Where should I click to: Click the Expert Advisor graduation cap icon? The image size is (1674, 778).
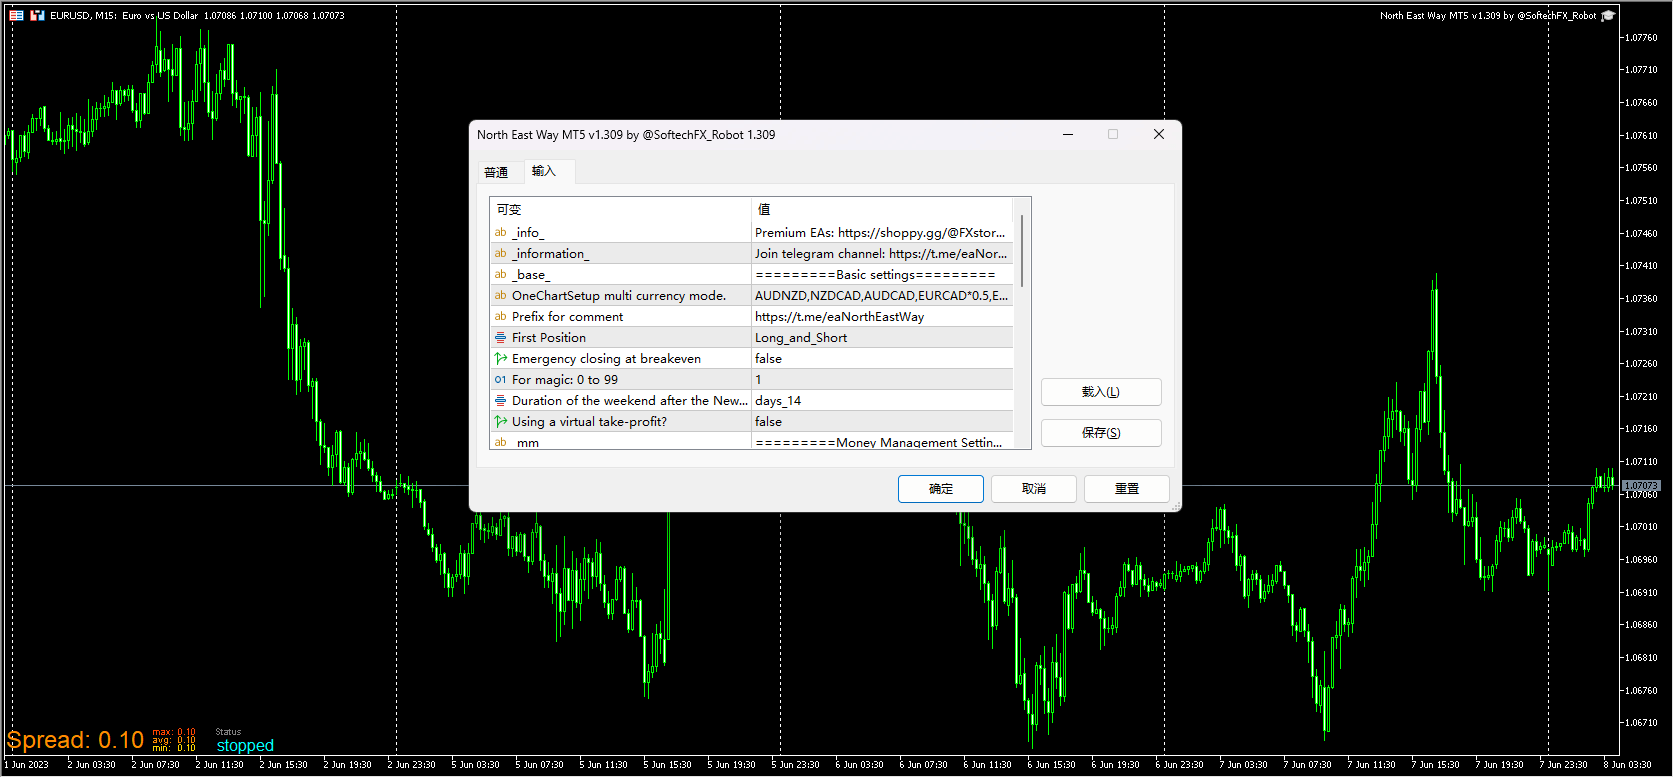tap(1608, 16)
